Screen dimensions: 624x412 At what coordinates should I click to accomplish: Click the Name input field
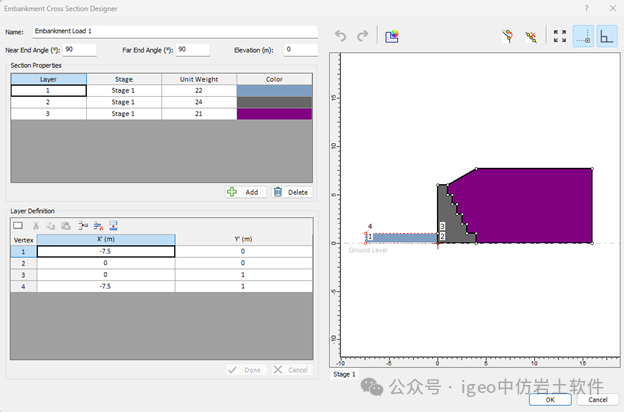point(175,31)
